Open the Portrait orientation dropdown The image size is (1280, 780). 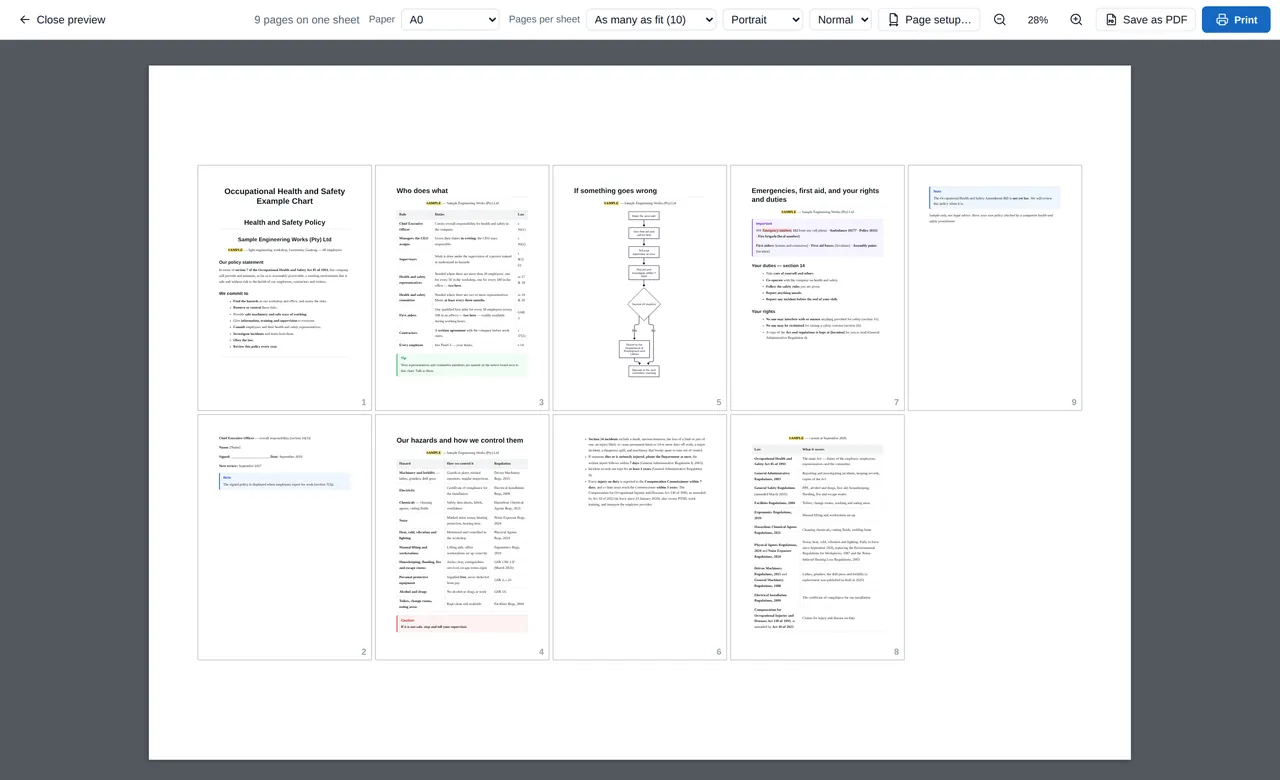(763, 20)
